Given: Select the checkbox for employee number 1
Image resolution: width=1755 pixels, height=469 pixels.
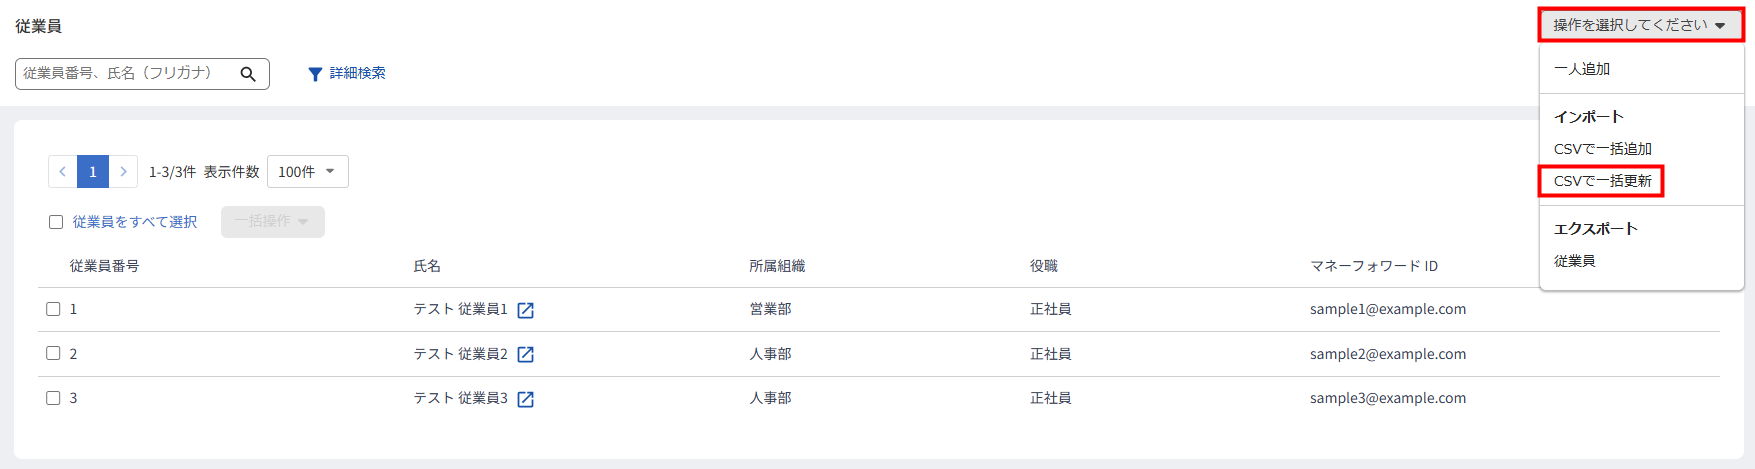Looking at the screenshot, I should point(53,309).
